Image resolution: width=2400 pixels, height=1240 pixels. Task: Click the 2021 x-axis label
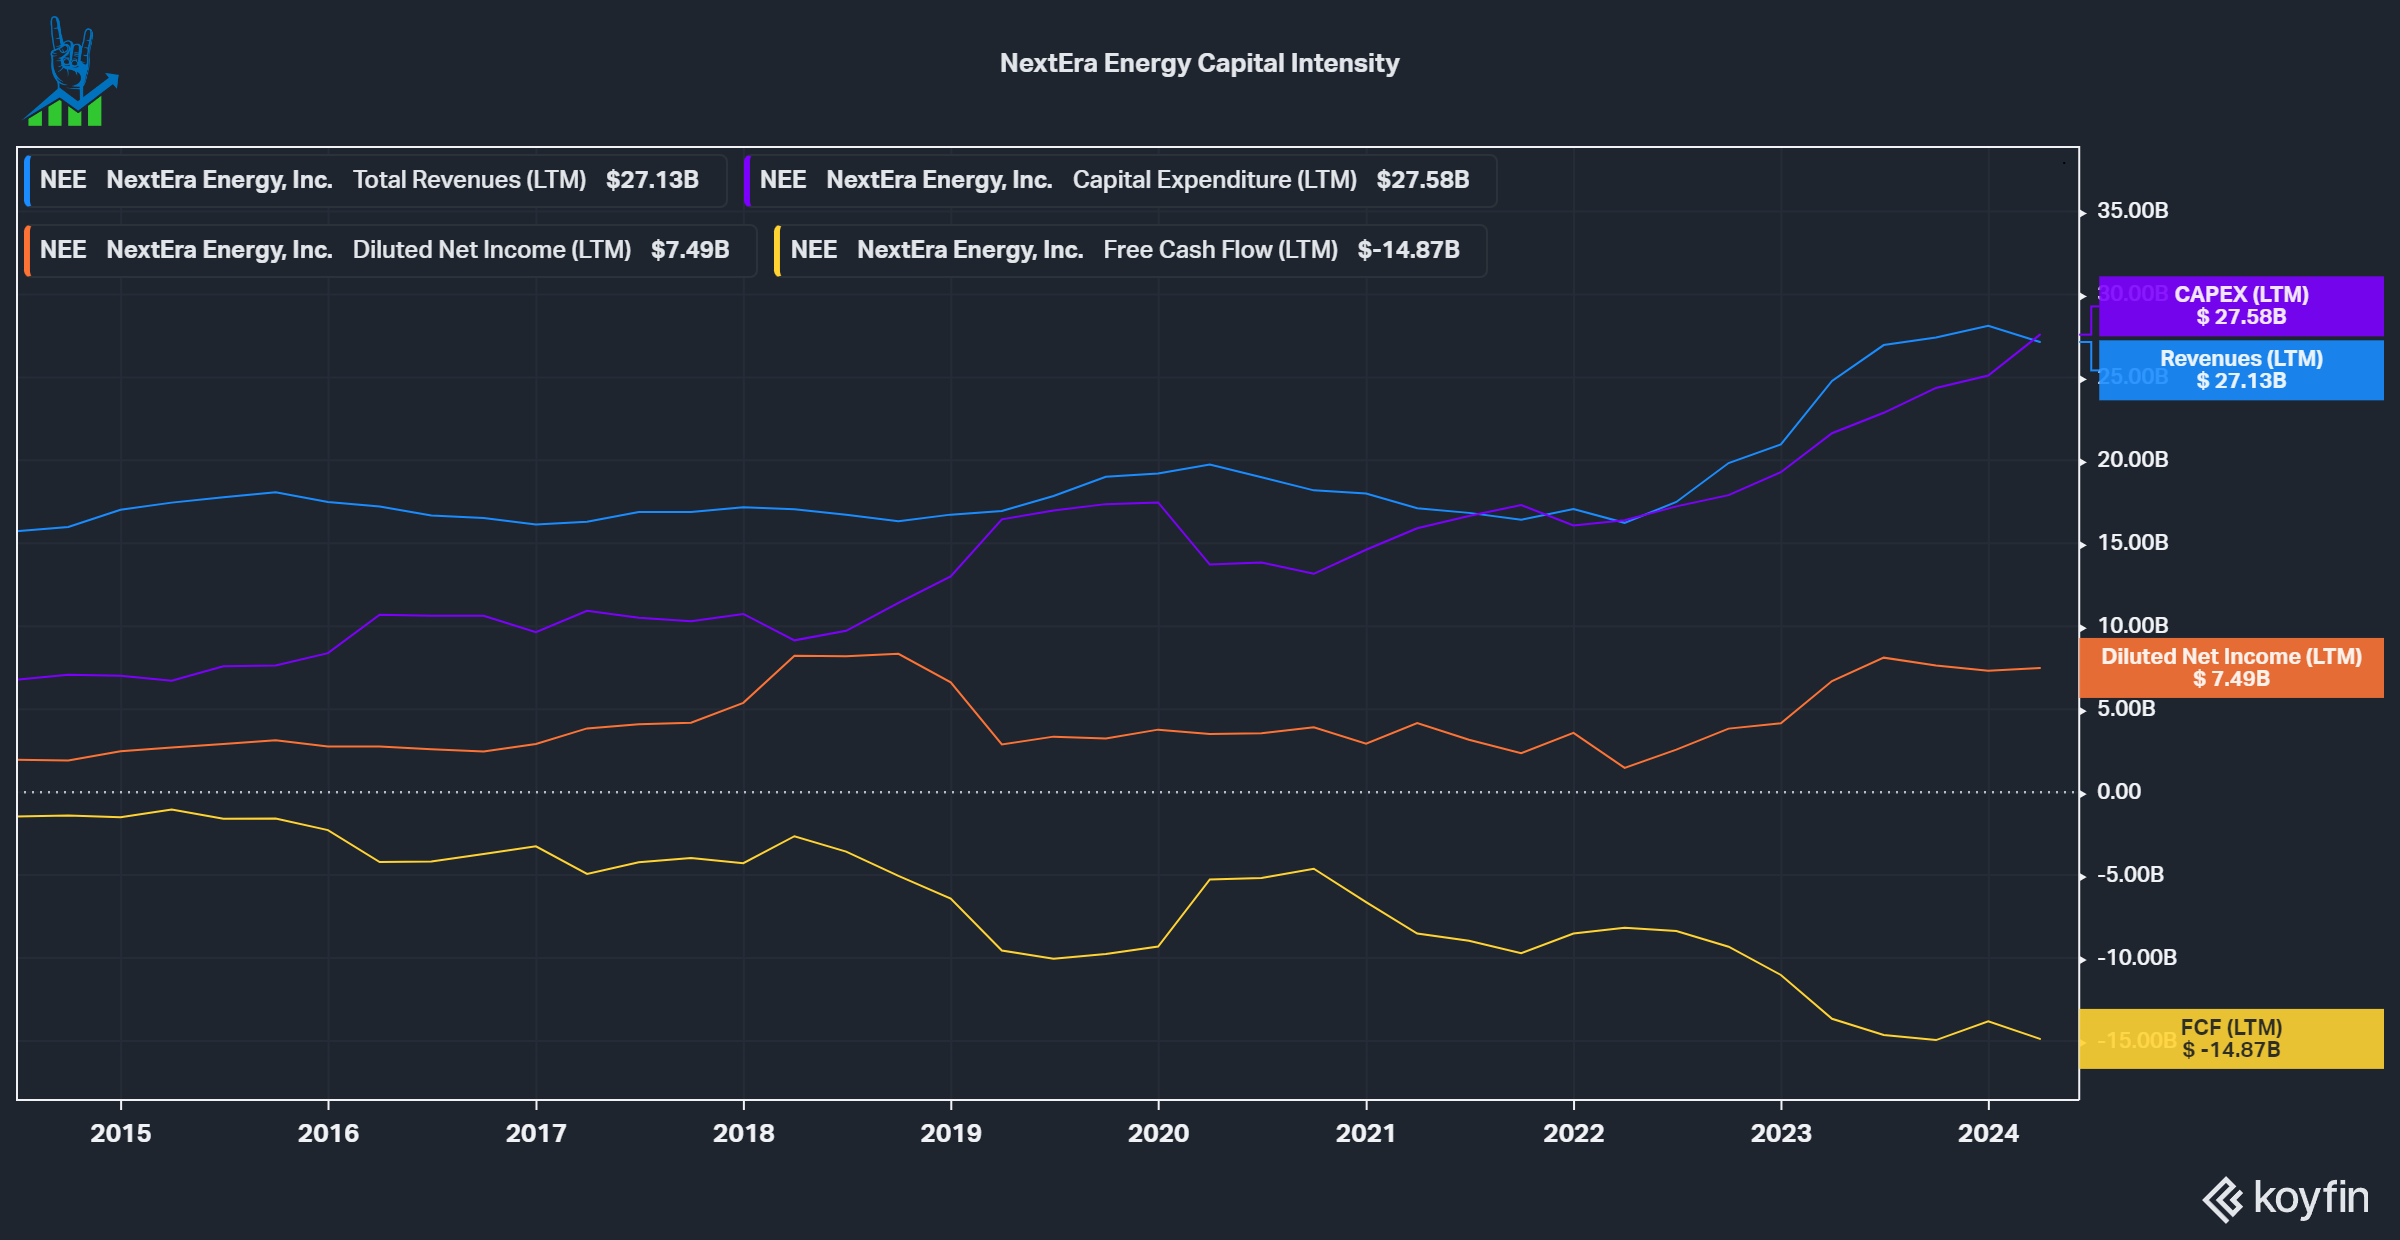tap(1366, 1133)
